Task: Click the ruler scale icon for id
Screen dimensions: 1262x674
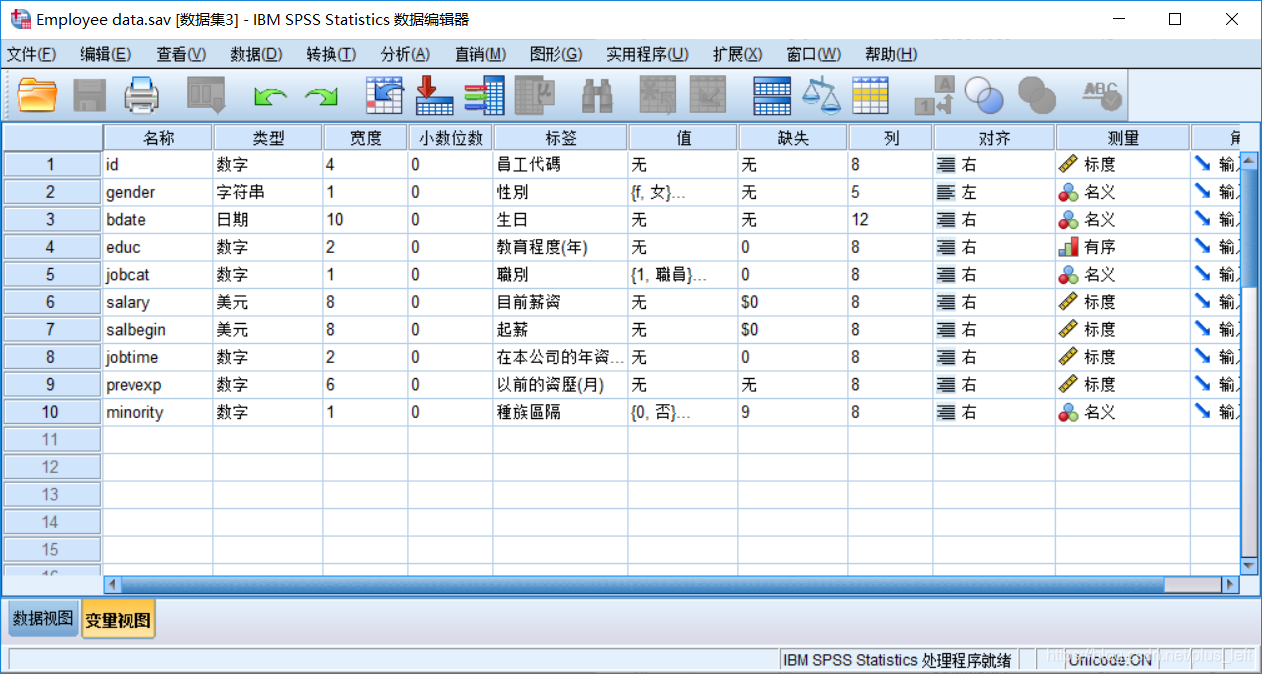Action: [x=1068, y=164]
